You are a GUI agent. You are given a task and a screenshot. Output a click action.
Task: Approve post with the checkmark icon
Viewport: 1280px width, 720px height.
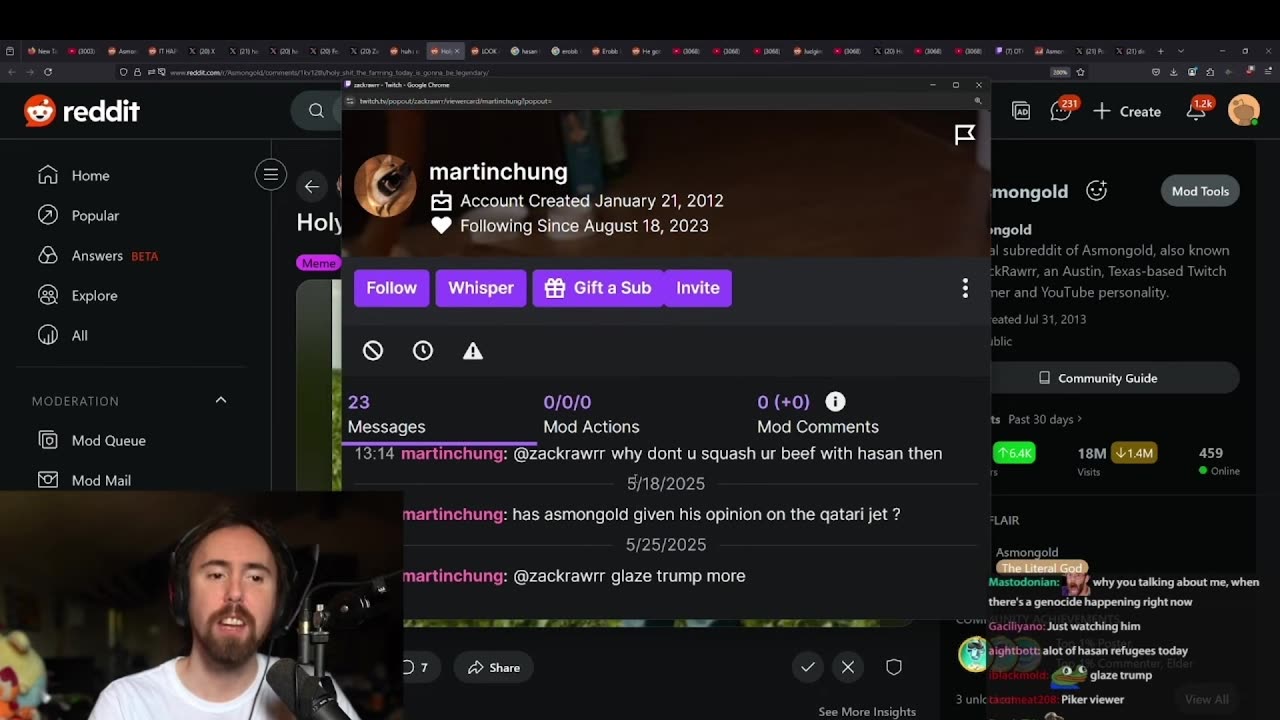coord(808,667)
